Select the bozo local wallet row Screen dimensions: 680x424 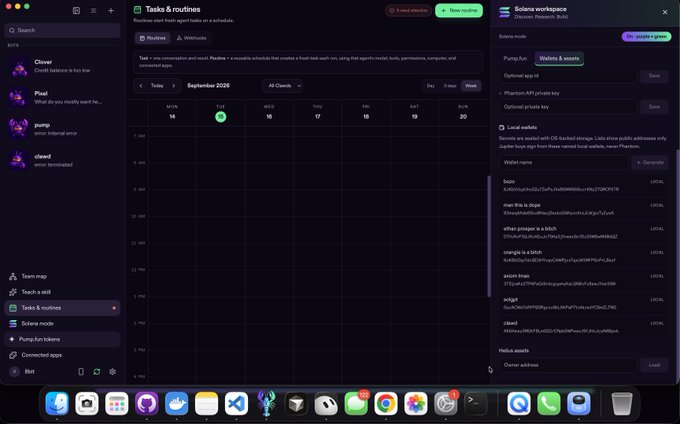tap(583, 186)
